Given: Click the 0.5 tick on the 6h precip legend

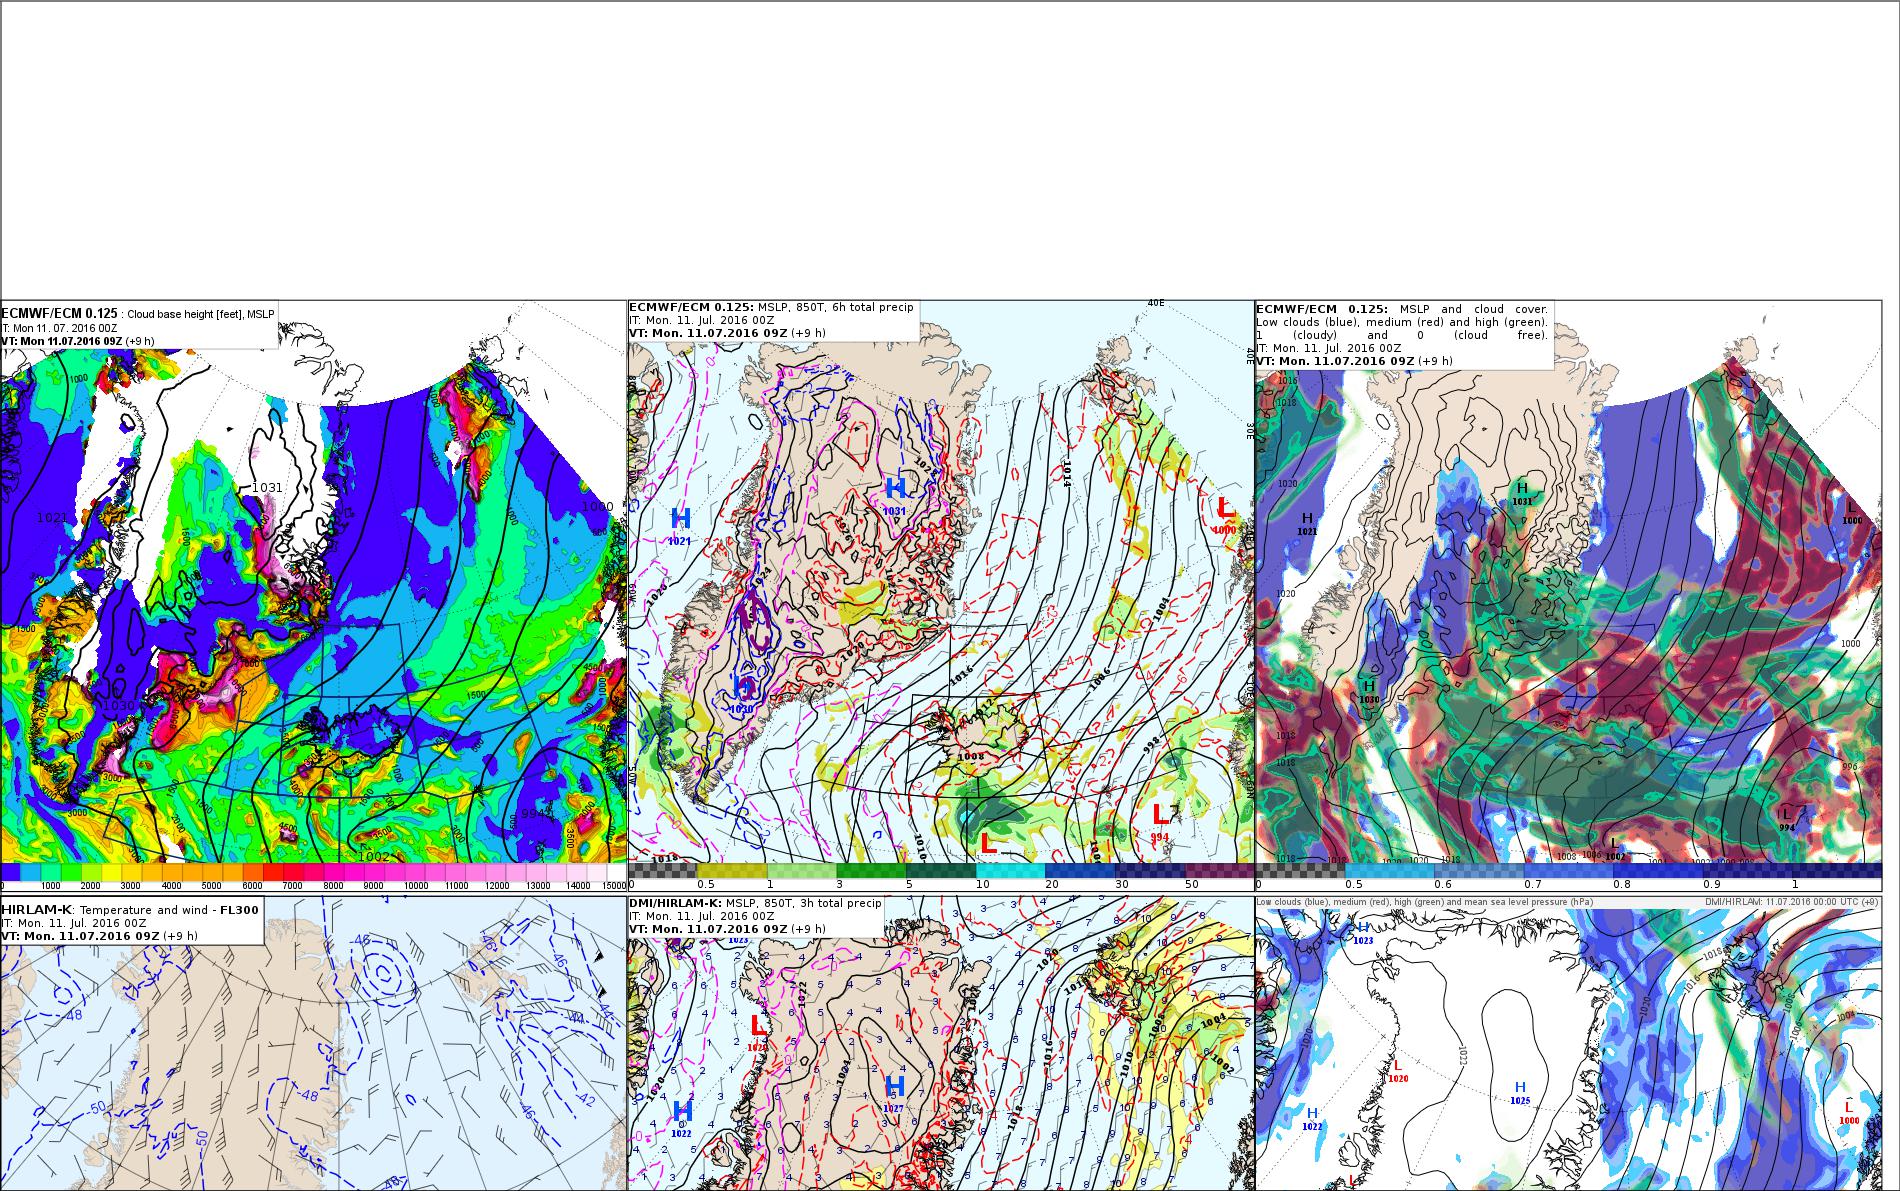Looking at the screenshot, I should (x=705, y=885).
